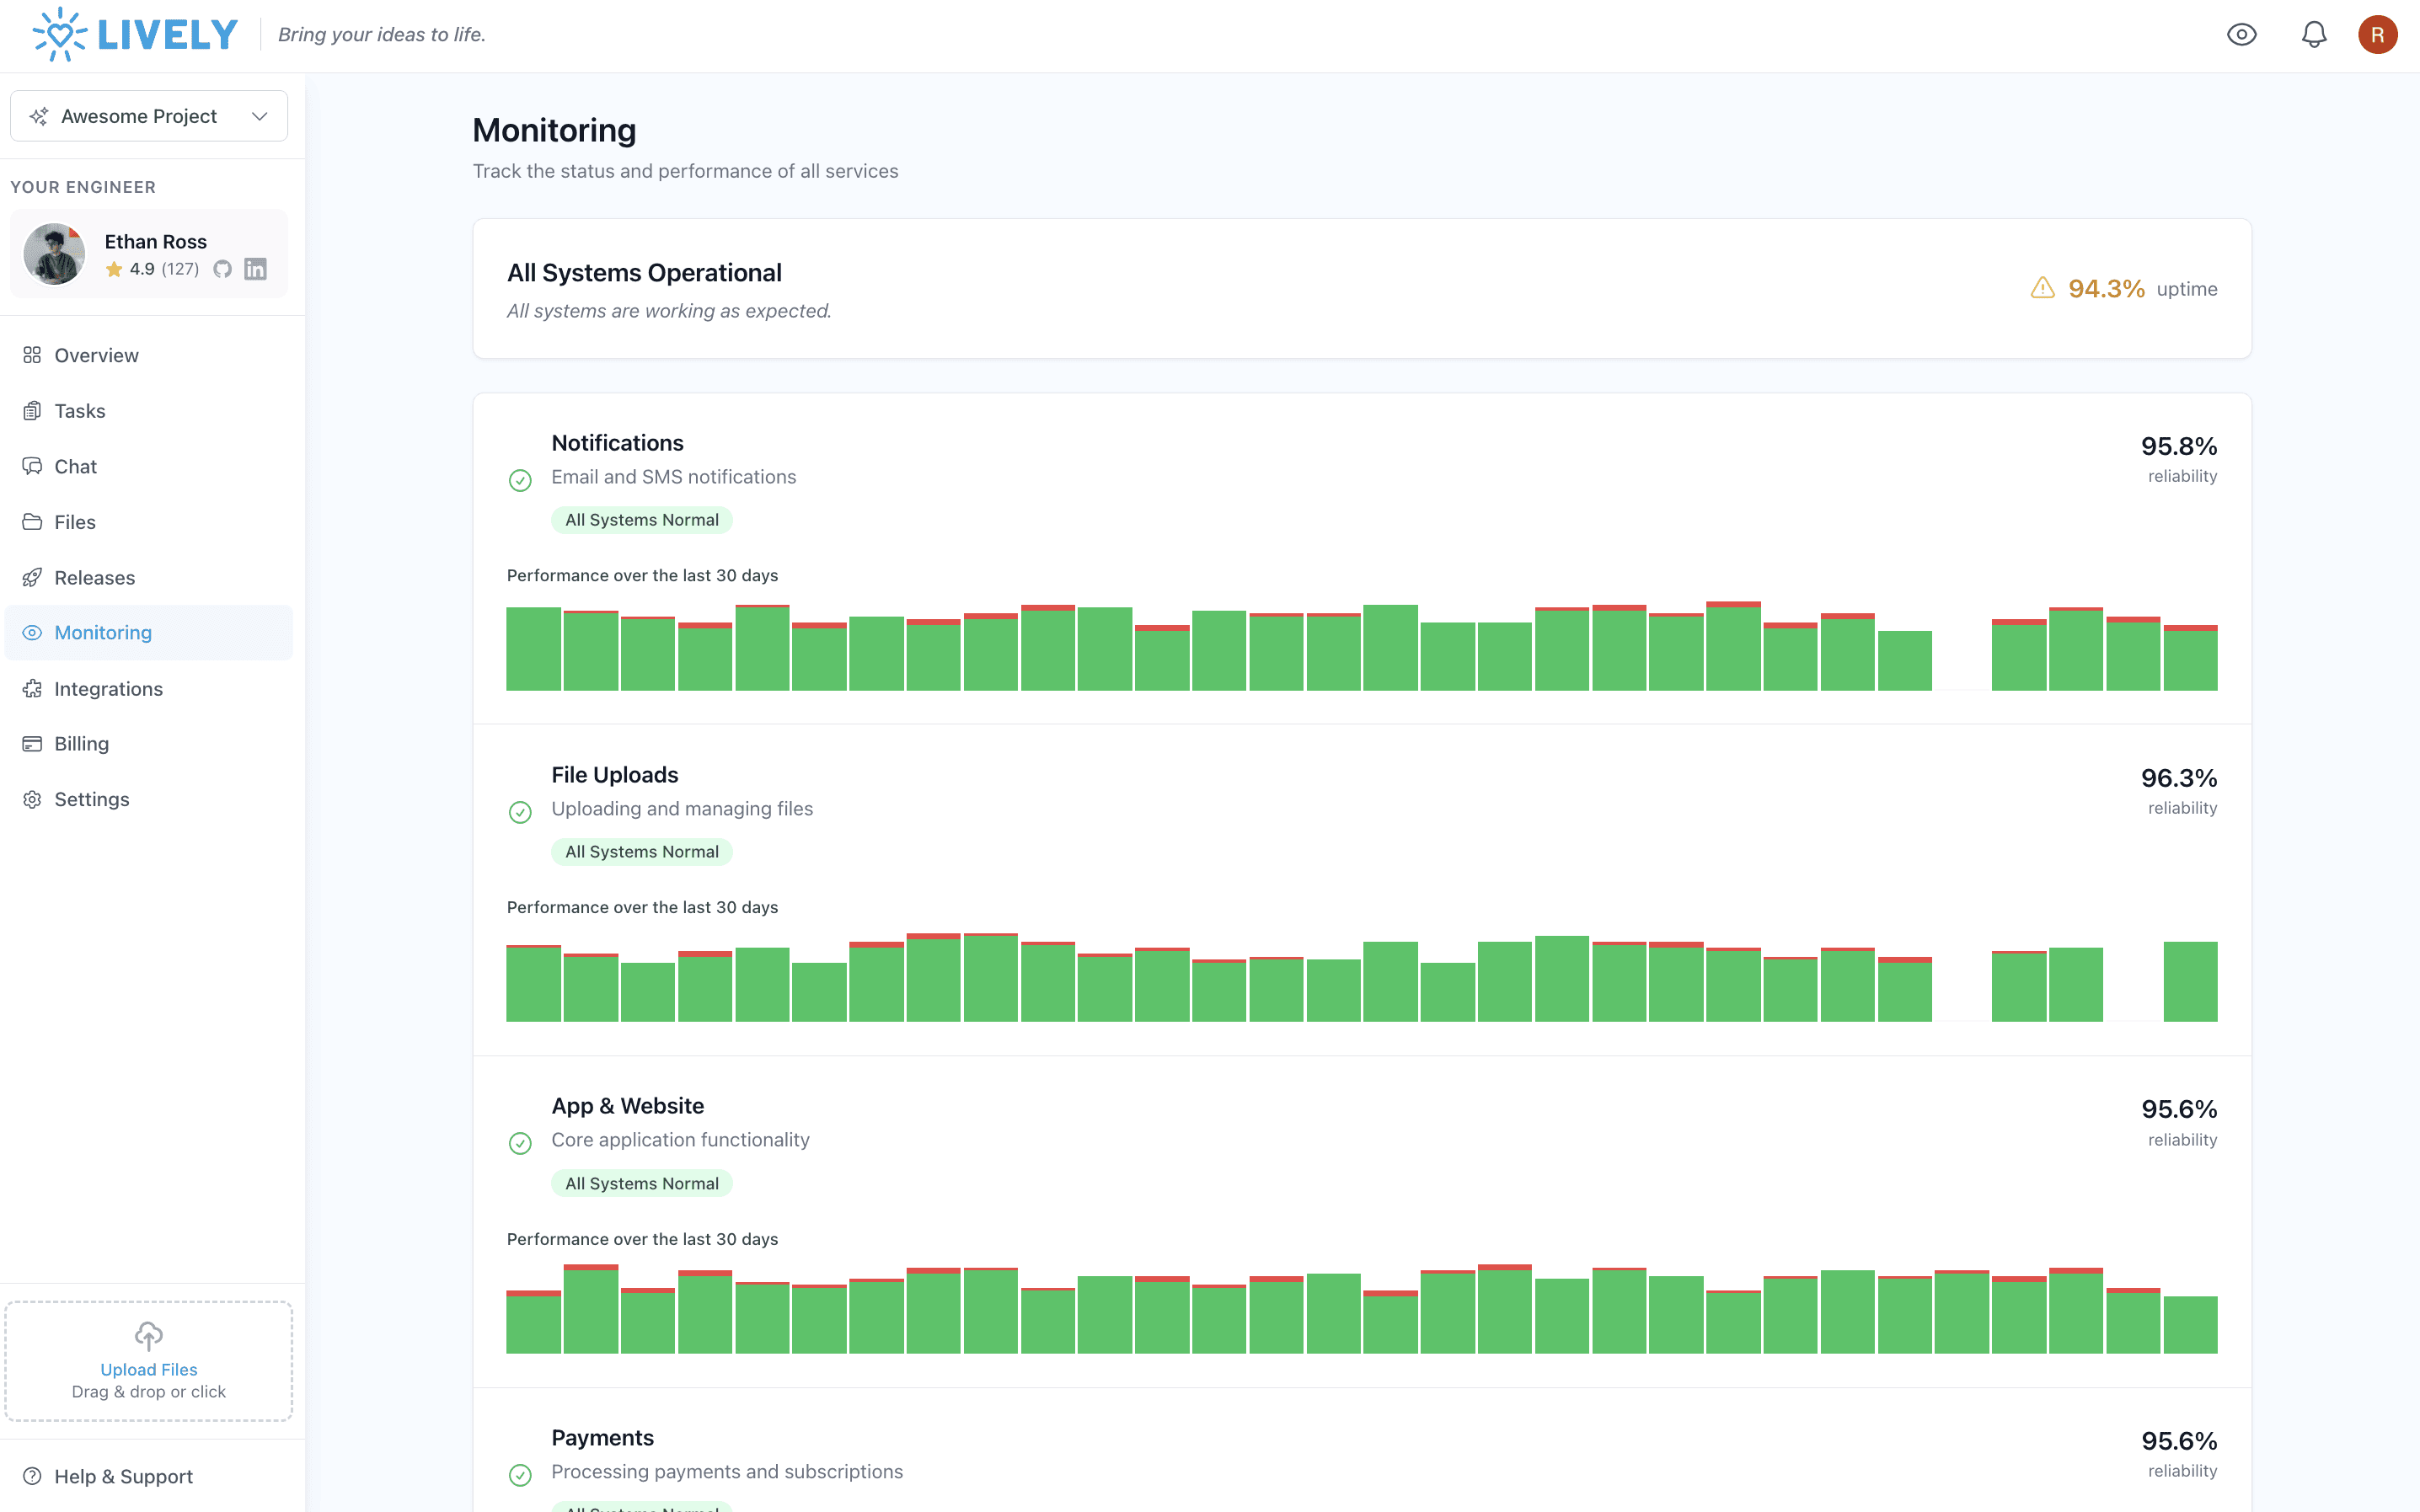Click the File Uploads status check icon
The width and height of the screenshot is (2420, 1512).
520,812
